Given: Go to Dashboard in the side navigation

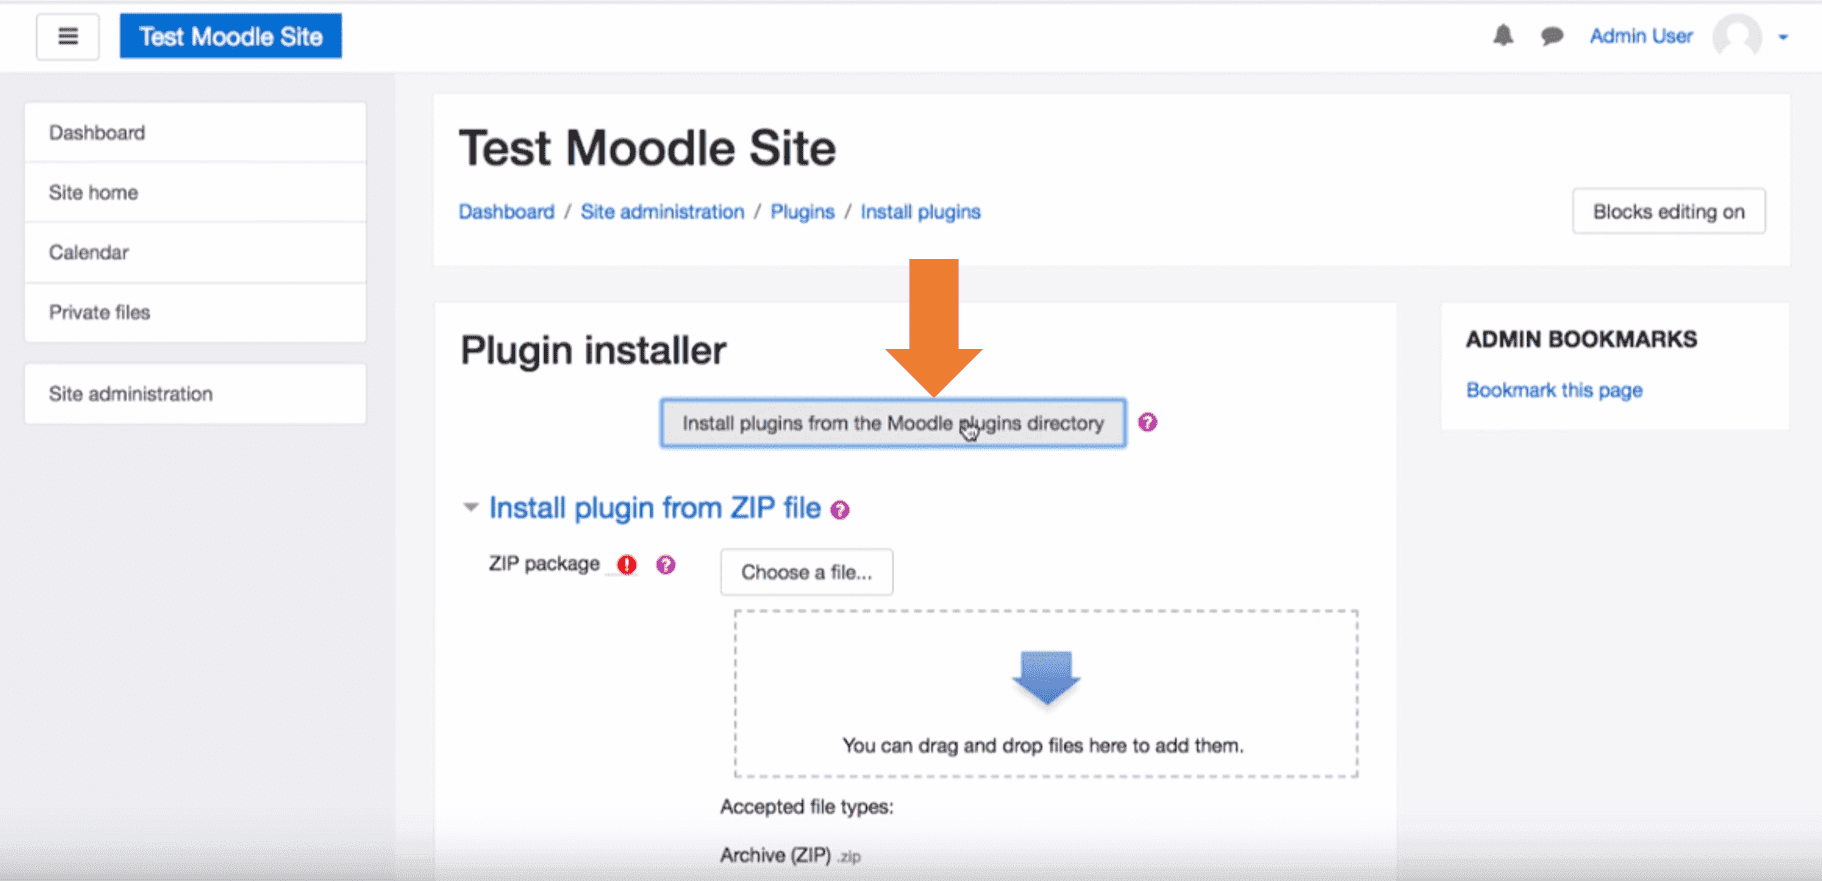Looking at the screenshot, I should 195,132.
